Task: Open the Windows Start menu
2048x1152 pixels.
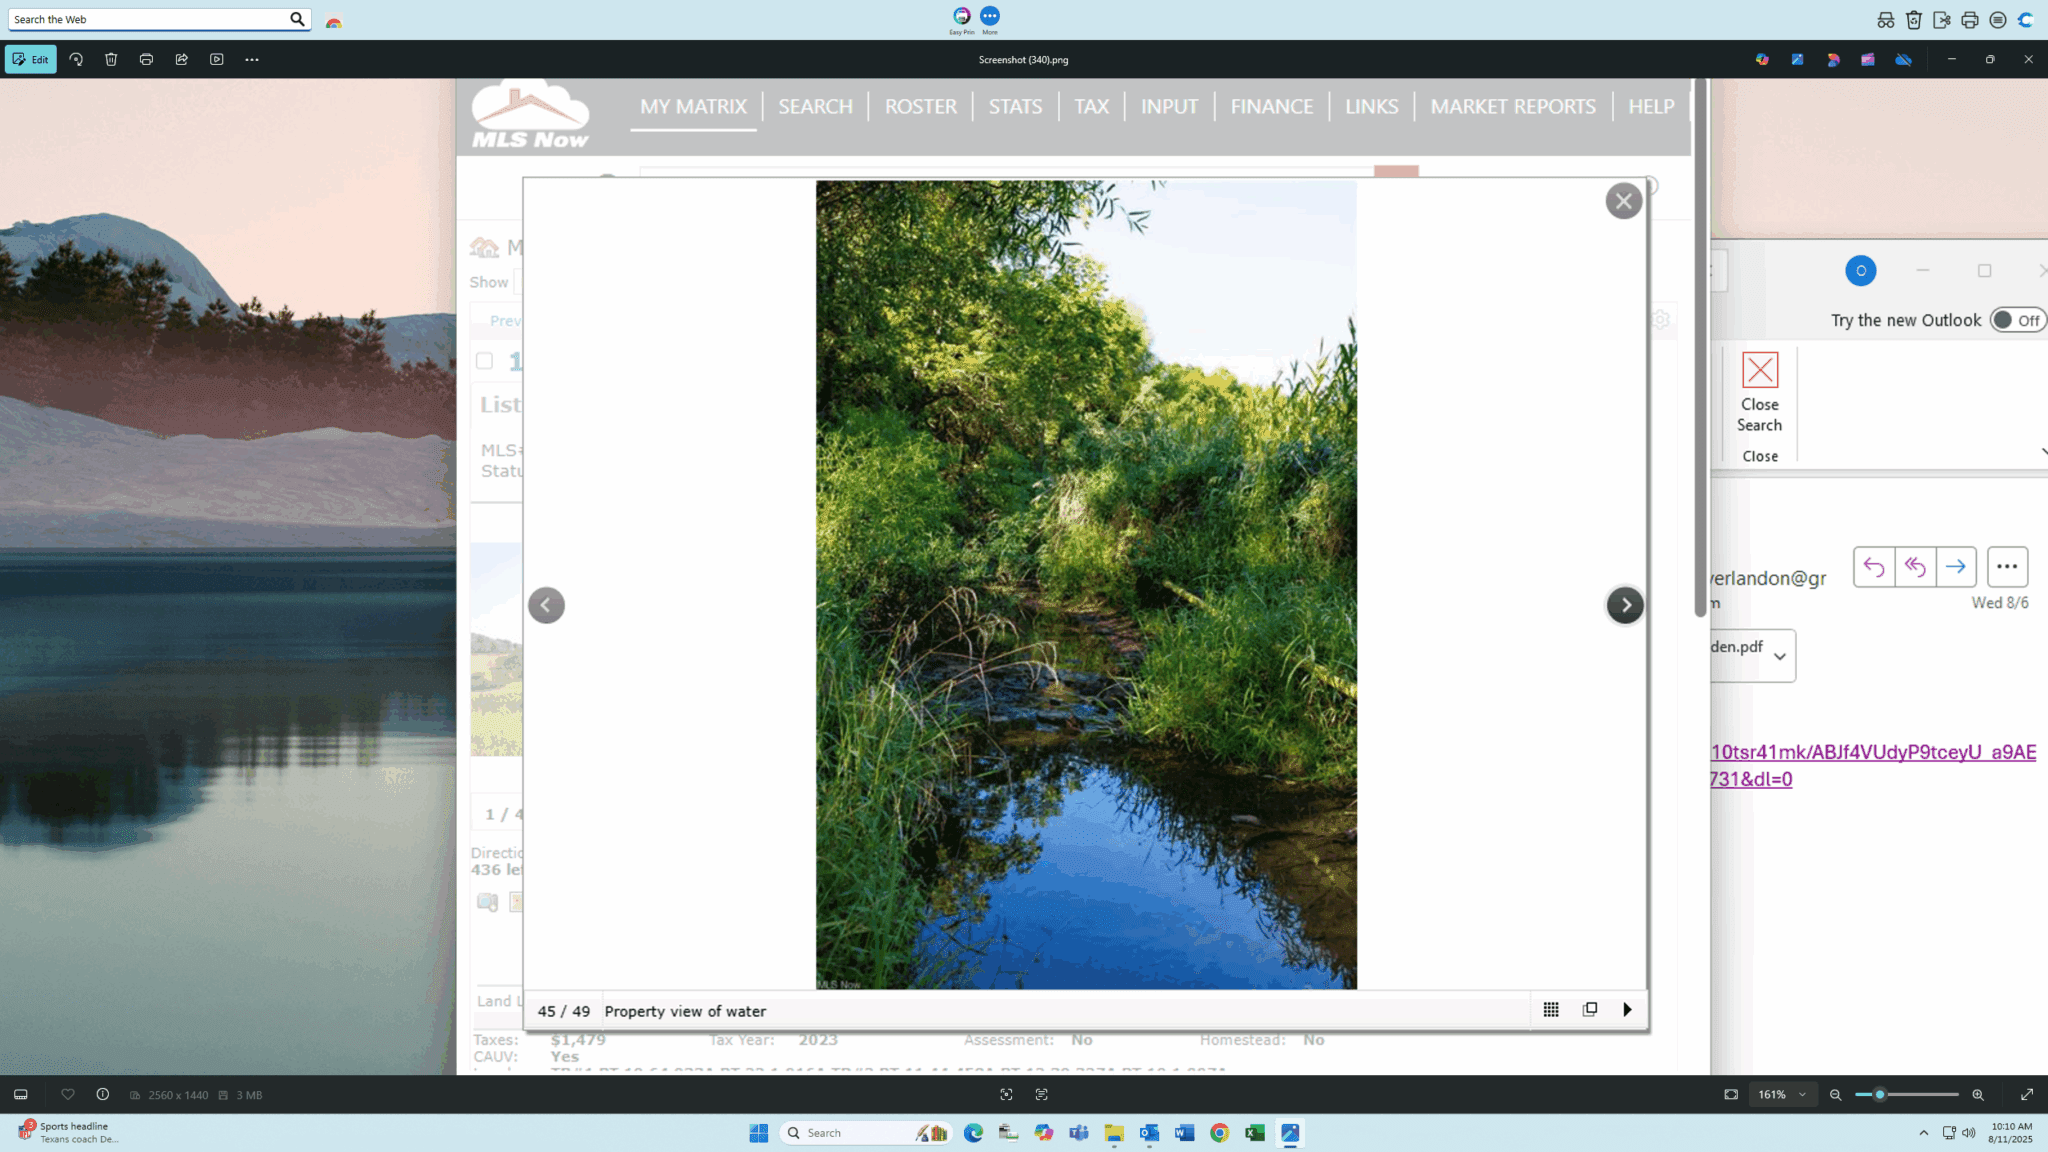Action: tap(758, 1132)
